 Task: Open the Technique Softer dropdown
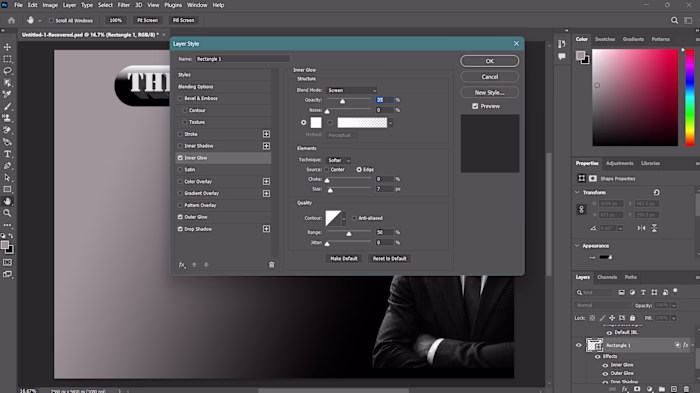pos(339,160)
